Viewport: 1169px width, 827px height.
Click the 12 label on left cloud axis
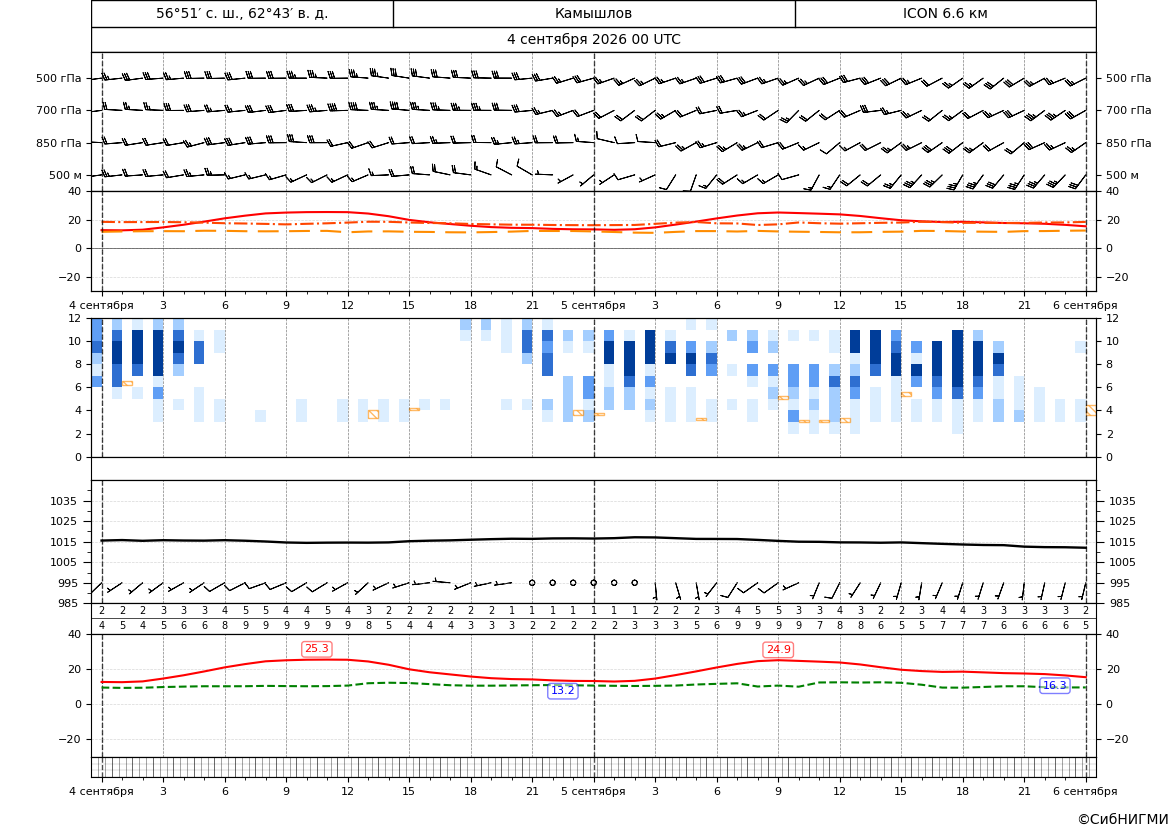(75, 318)
